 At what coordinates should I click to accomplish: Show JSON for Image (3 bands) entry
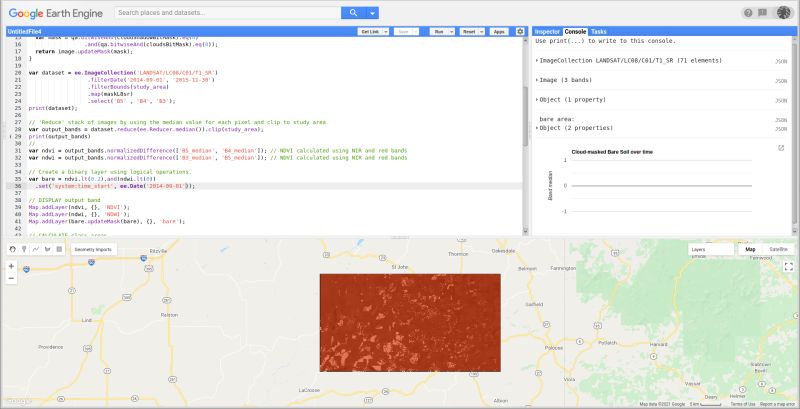coord(781,81)
